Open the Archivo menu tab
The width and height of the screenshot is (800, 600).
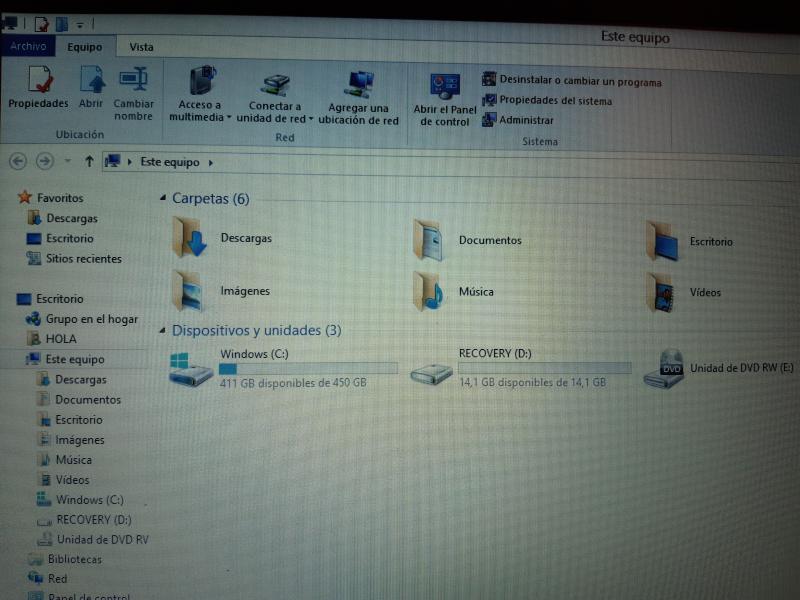28,47
